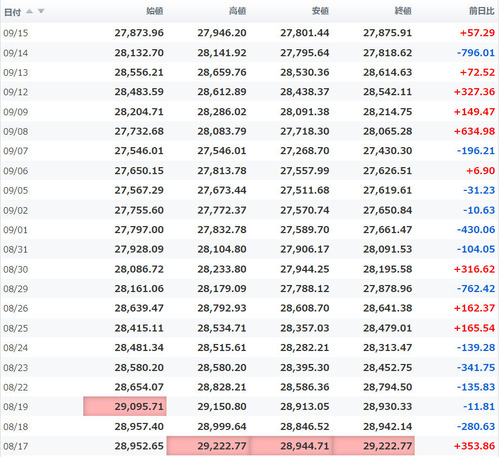Select the 08/23 date cell

click(16, 368)
